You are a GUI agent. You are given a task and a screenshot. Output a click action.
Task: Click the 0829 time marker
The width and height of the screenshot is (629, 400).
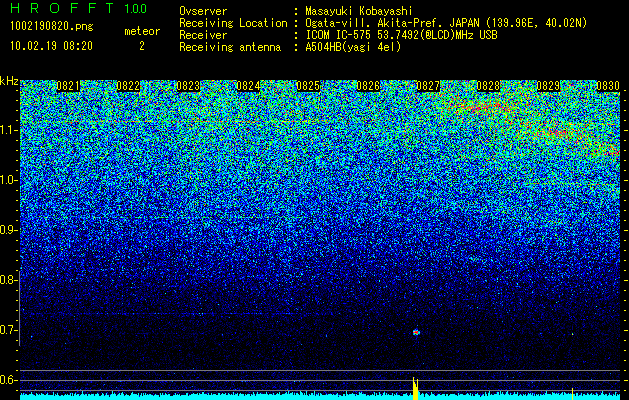[548, 86]
